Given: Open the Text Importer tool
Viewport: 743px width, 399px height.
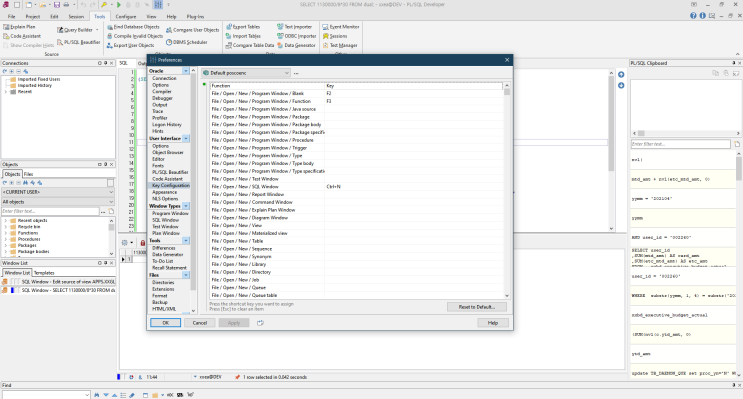Looking at the screenshot, I should (295, 27).
